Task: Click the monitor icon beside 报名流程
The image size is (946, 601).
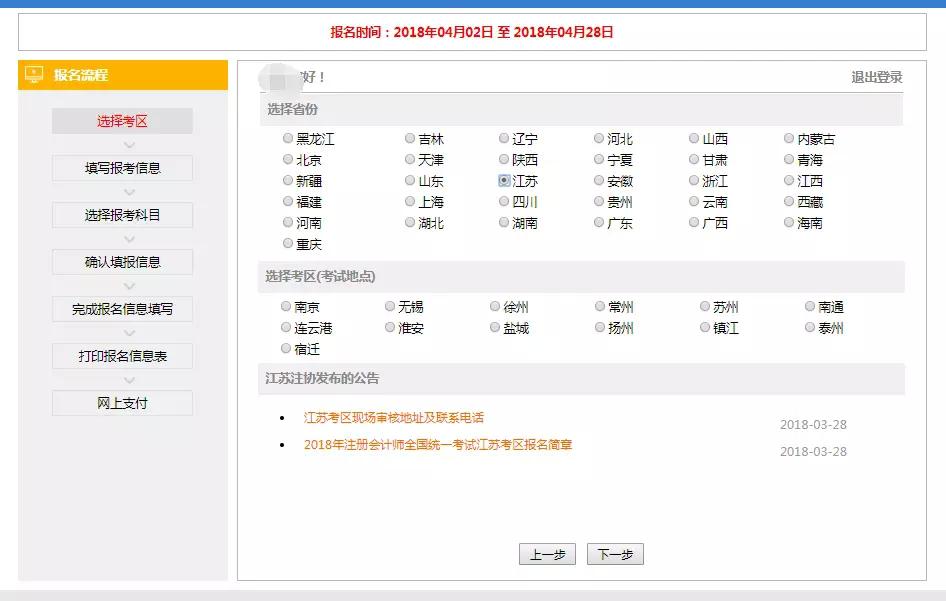Action: (x=35, y=74)
